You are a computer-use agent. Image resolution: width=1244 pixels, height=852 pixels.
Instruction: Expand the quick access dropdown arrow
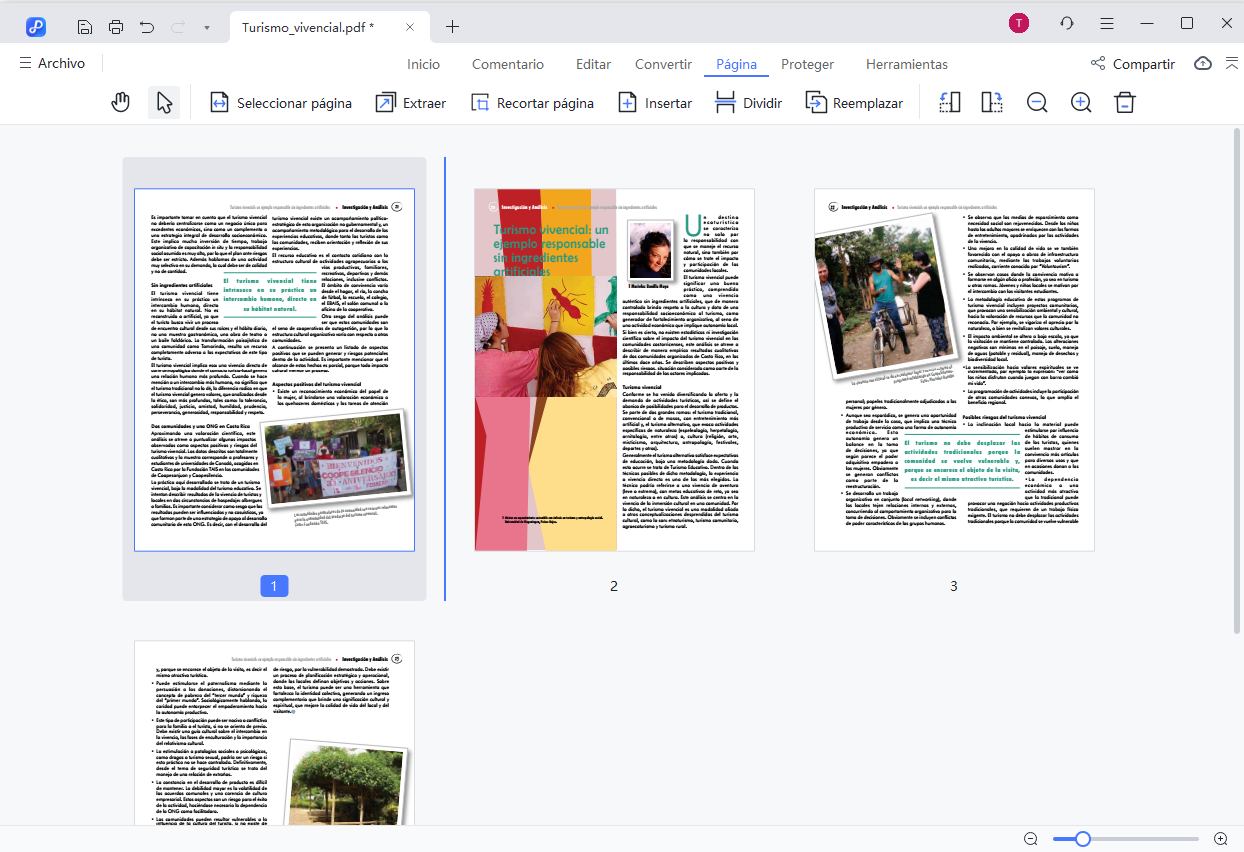pyautogui.click(x=206, y=27)
